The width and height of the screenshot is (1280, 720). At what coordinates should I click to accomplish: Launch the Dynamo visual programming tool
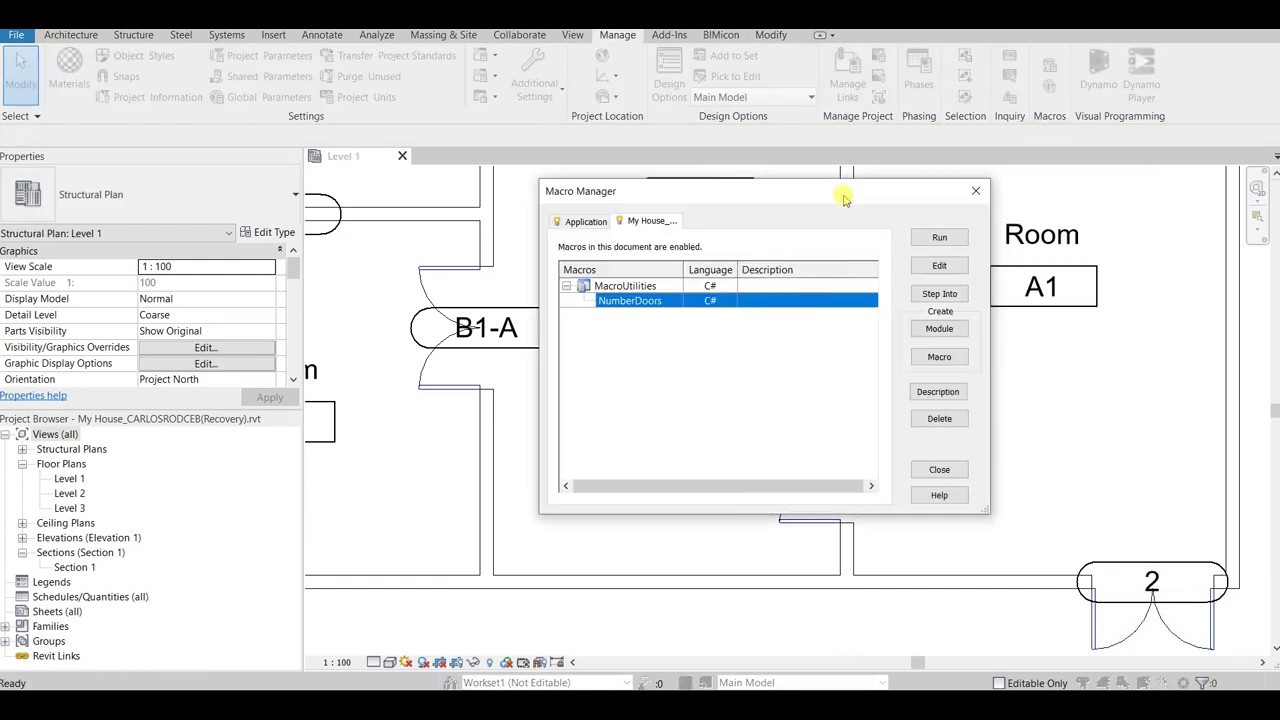[x=1098, y=70]
